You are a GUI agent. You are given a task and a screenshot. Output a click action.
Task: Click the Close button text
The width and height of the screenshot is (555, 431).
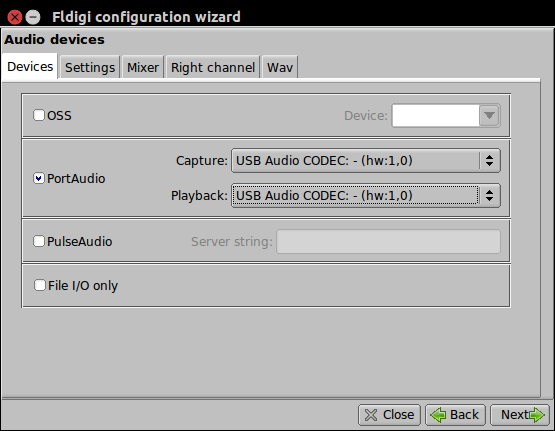click(x=398, y=415)
